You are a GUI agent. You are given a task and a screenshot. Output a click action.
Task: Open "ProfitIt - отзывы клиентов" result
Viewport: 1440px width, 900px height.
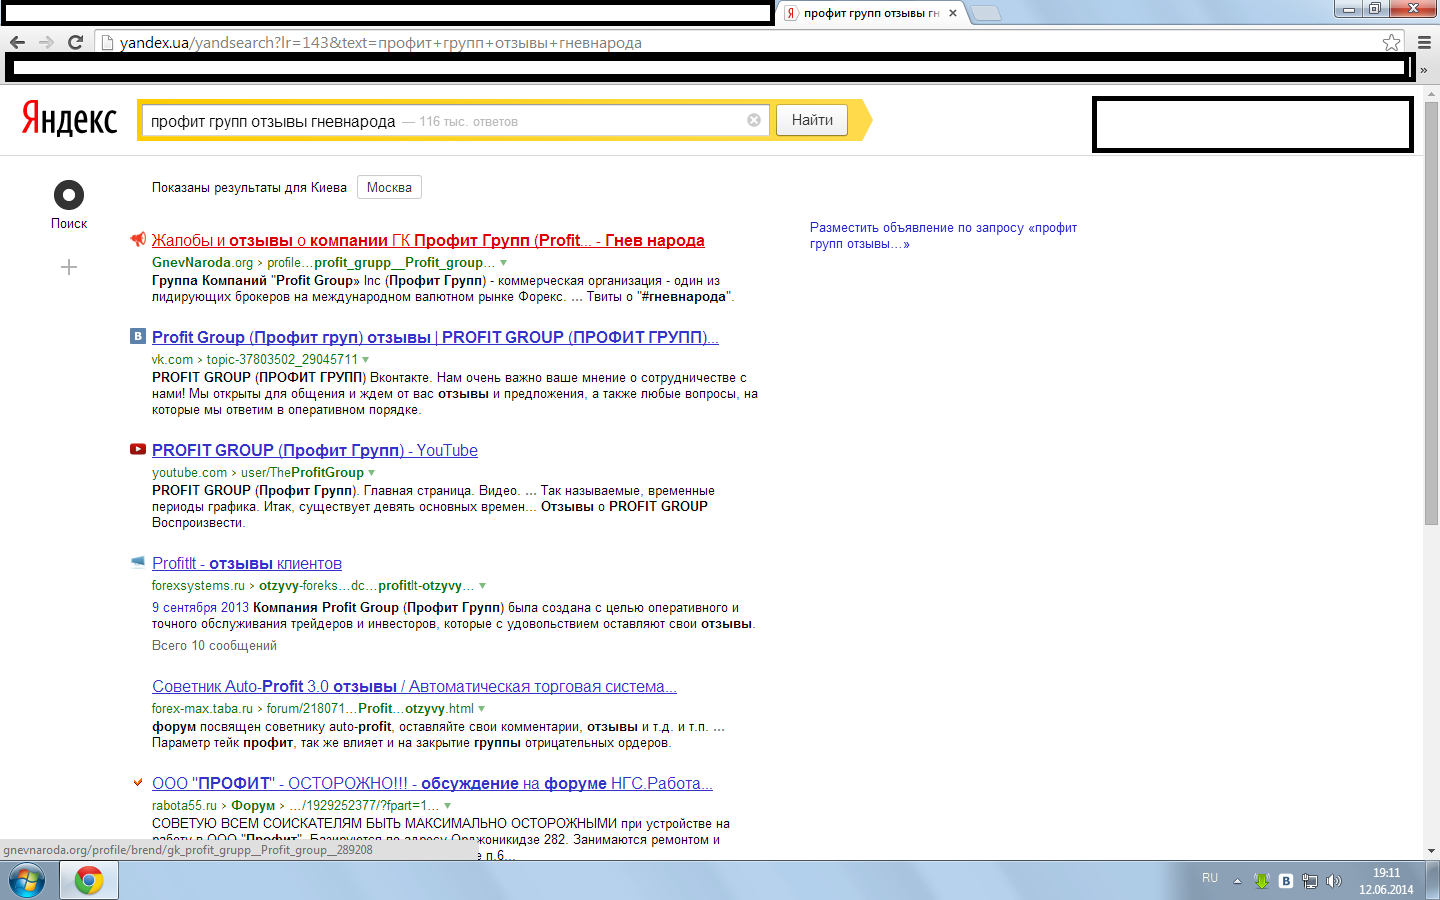(x=247, y=563)
